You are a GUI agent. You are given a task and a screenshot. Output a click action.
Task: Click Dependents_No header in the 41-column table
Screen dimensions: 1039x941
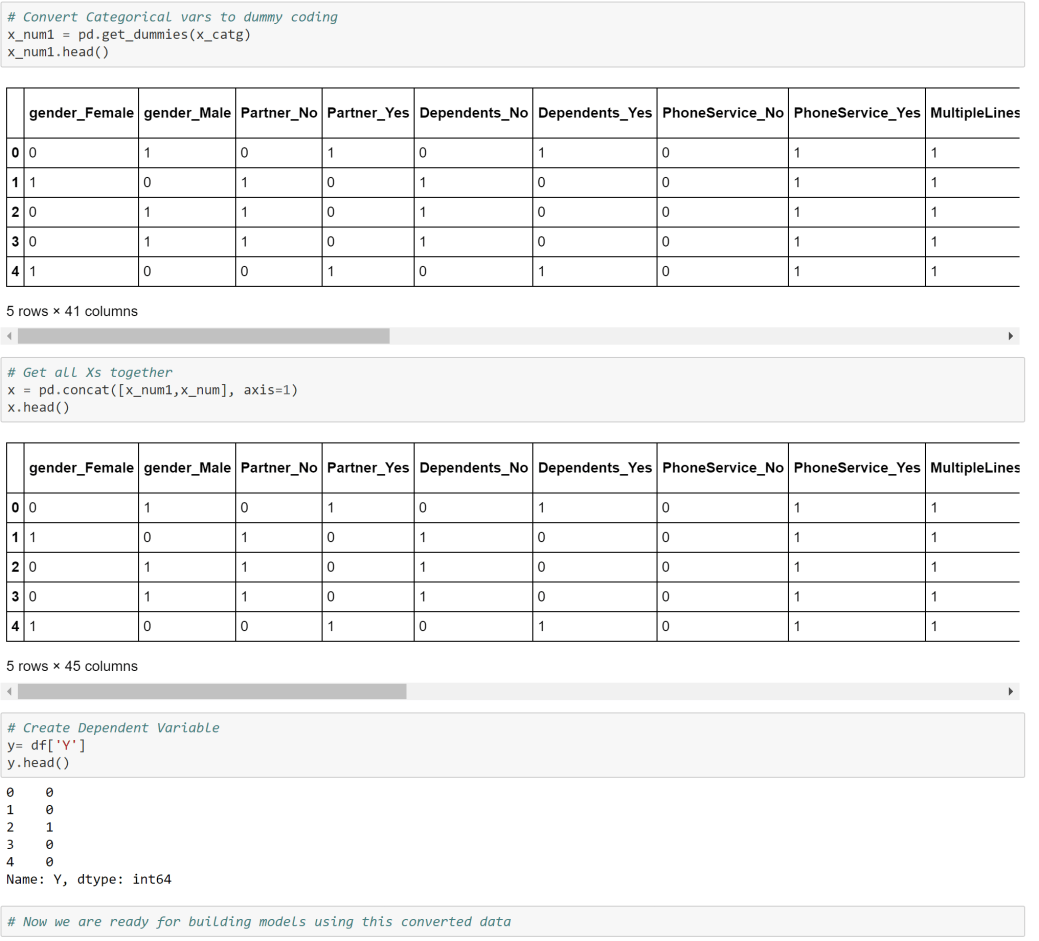coord(474,113)
